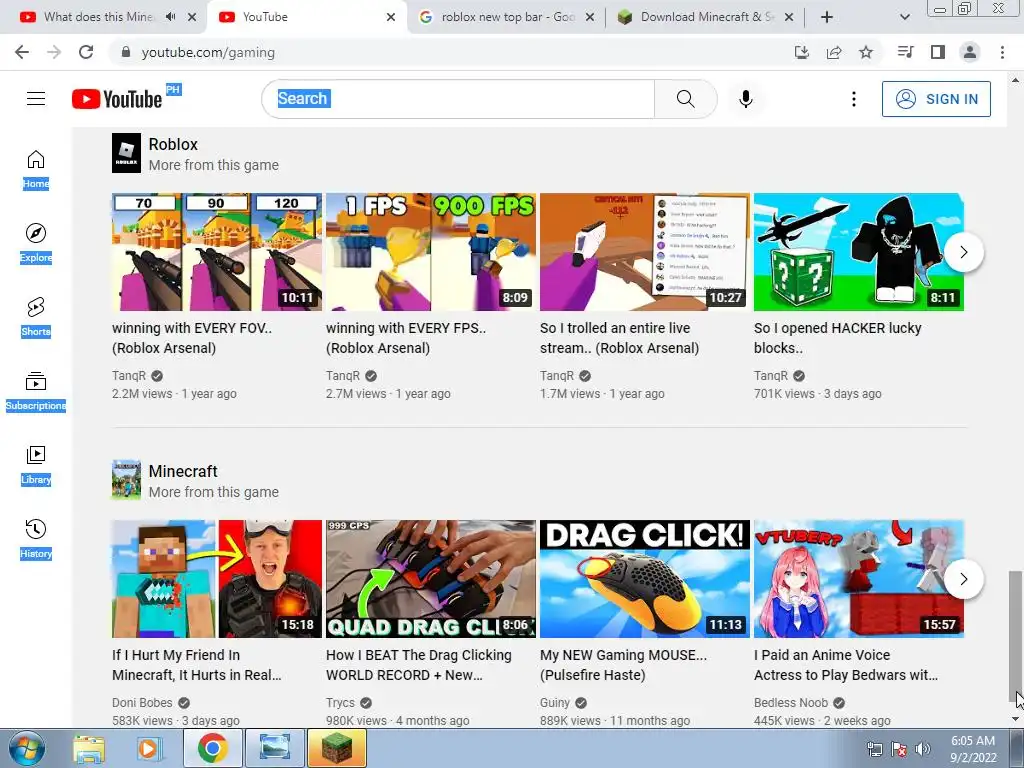Open the YouTube hamburger guide menu
The image size is (1024, 768).
(x=36, y=99)
